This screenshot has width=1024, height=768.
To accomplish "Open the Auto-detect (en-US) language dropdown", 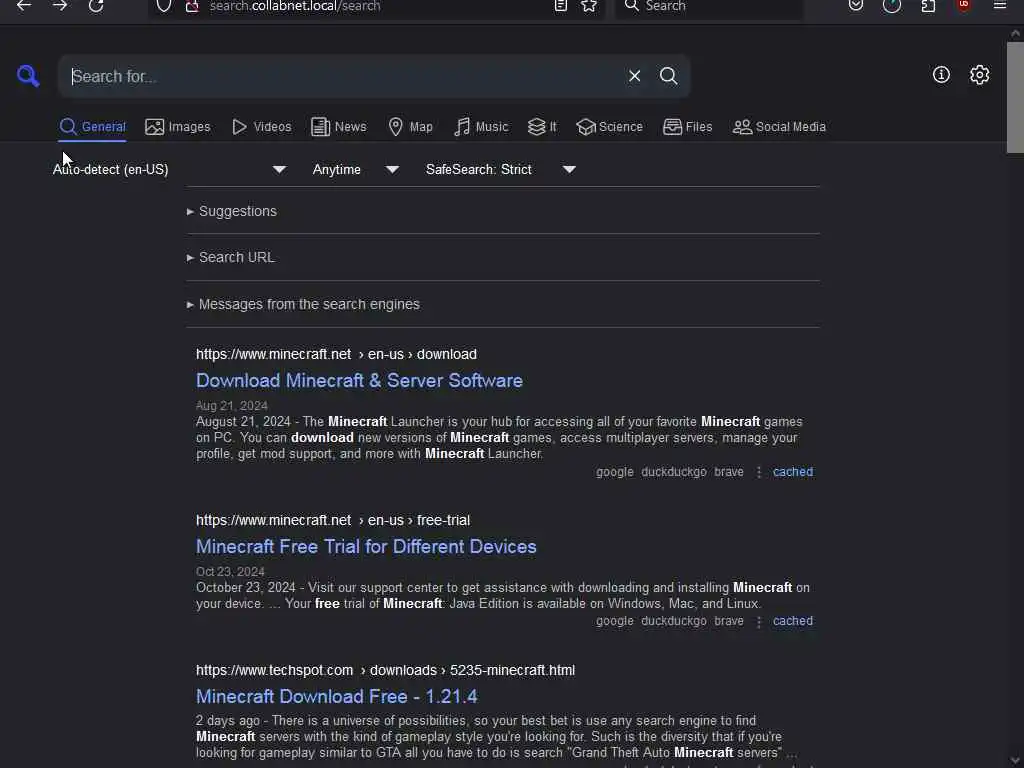I will point(170,169).
